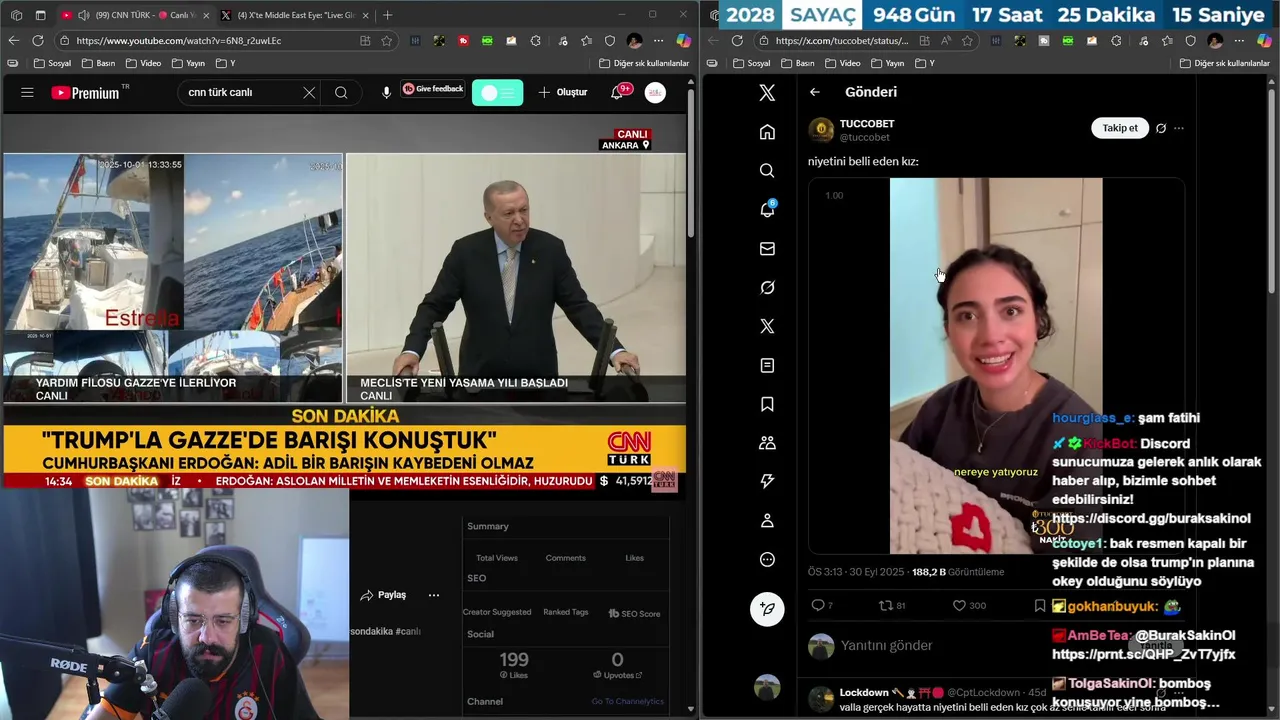The image size is (1280, 720).
Task: Click the Takip et follow button
Action: coord(1120,128)
